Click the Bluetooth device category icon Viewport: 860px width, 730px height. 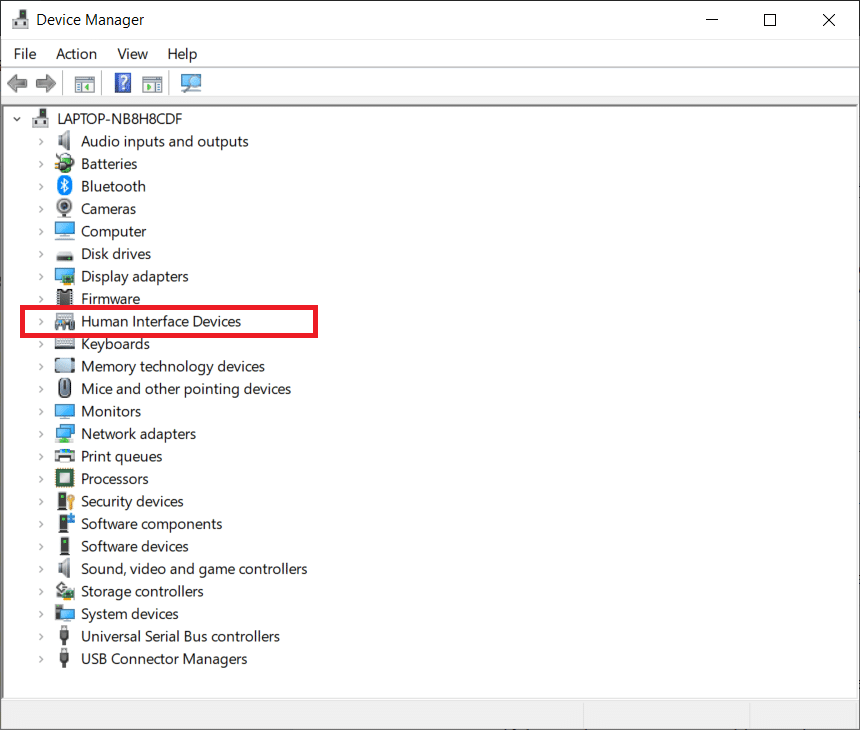click(x=65, y=186)
